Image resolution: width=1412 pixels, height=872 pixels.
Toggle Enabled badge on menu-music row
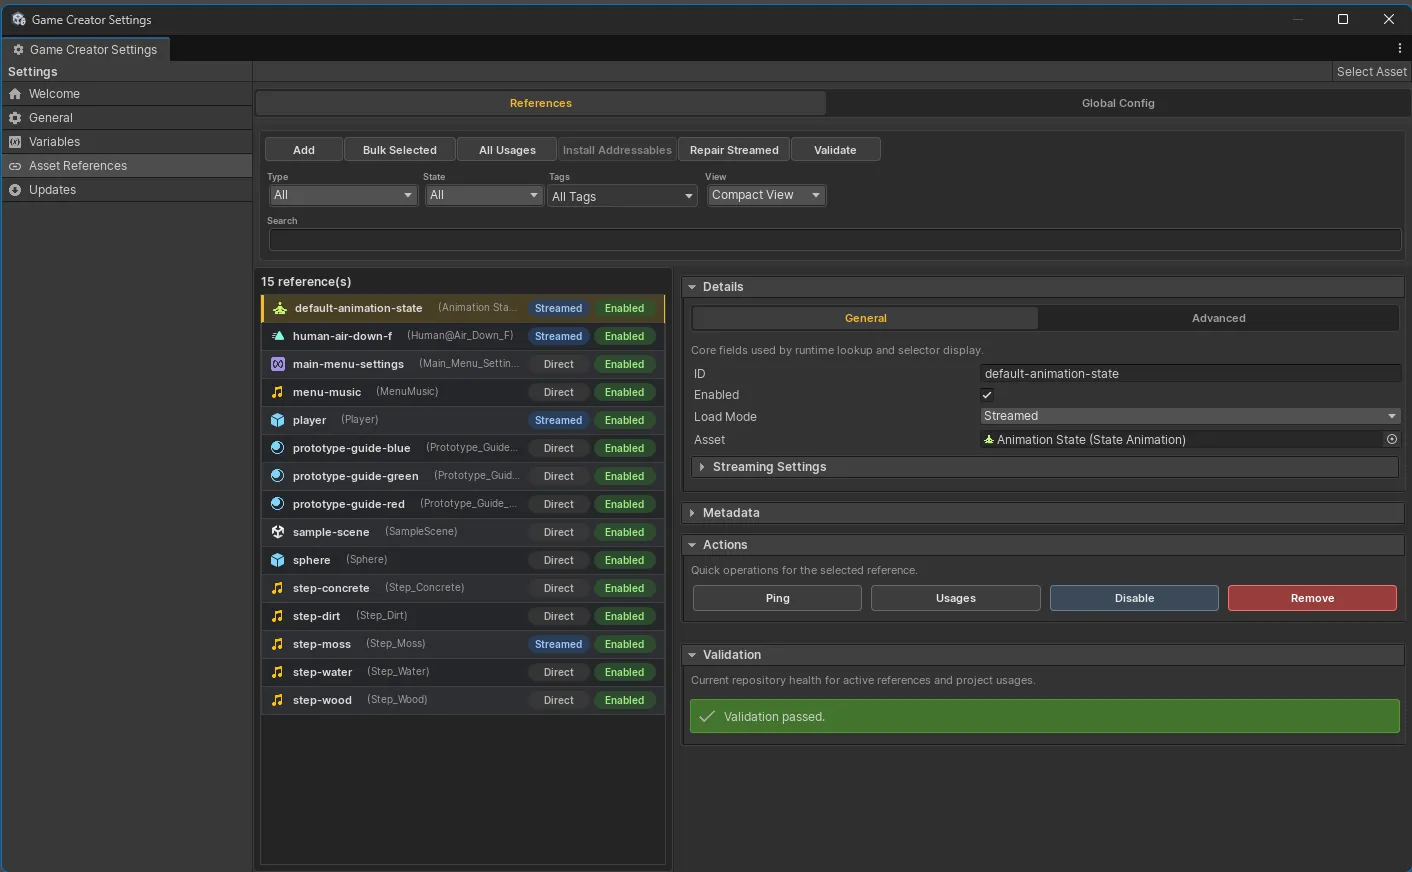624,392
